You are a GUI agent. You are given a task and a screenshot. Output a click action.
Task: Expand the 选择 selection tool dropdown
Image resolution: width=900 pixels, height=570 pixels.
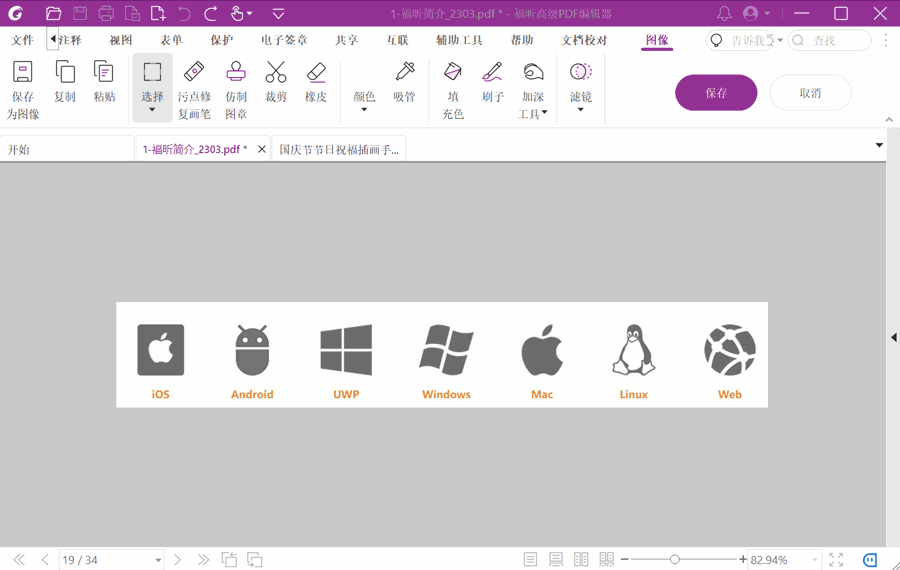point(152,109)
